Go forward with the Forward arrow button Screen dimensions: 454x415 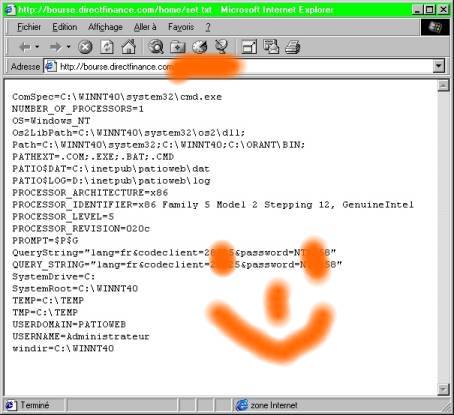click(x=55, y=47)
